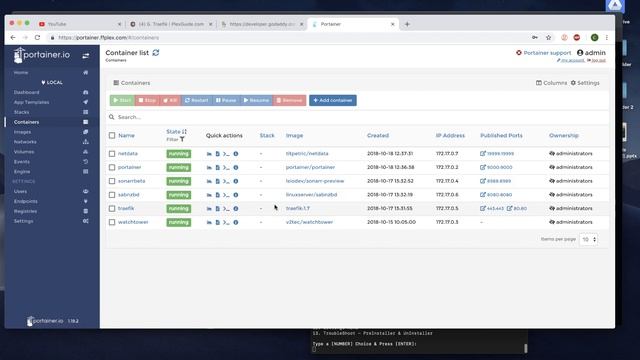Click the browser reload icon
The width and height of the screenshot is (640, 360).
click(x=37, y=38)
